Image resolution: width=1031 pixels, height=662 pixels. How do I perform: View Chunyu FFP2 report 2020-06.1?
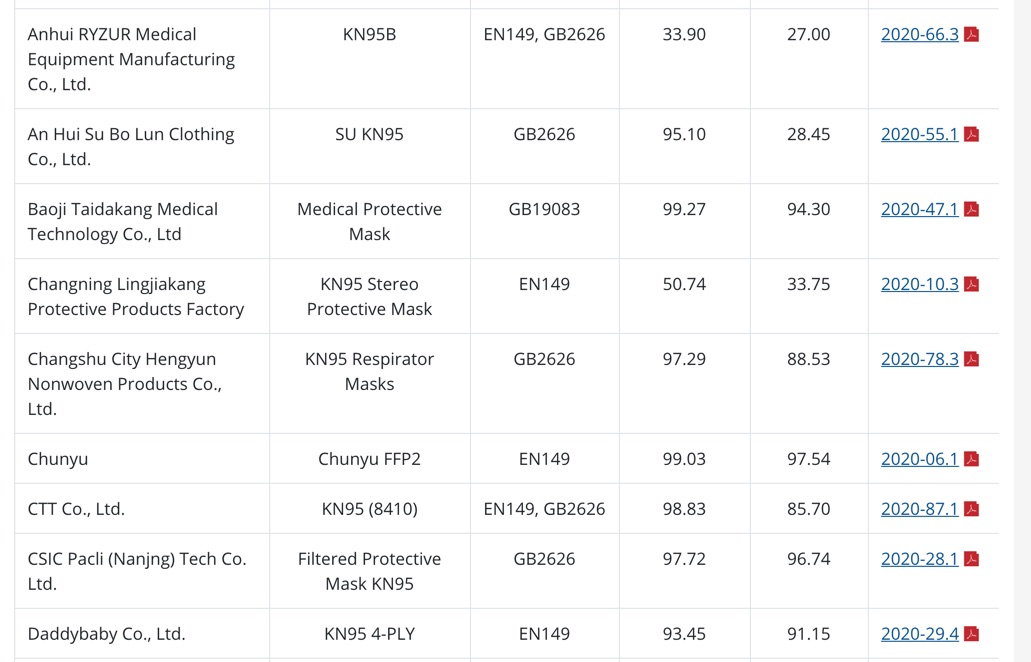[x=920, y=459]
